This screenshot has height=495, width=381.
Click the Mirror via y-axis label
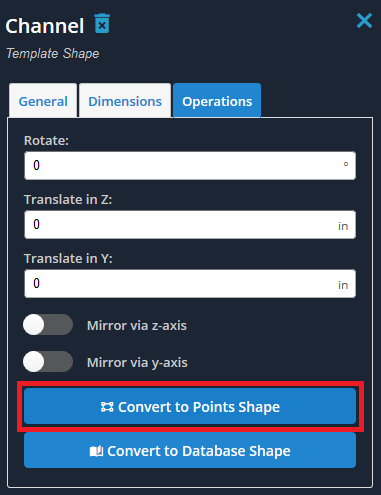(137, 363)
